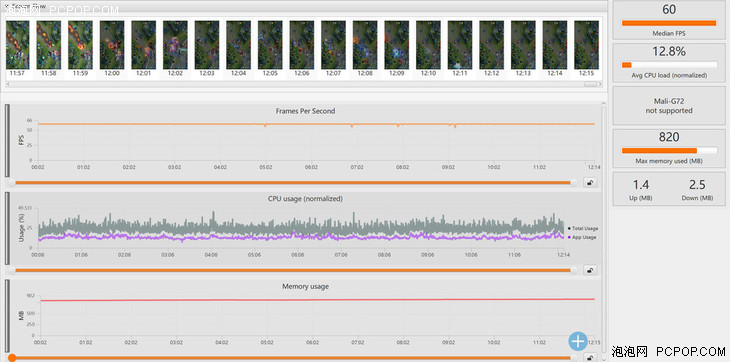Screen dimensions: 730x362
Task: Click the 2.5 Down (MB) value
Action: click(697, 185)
